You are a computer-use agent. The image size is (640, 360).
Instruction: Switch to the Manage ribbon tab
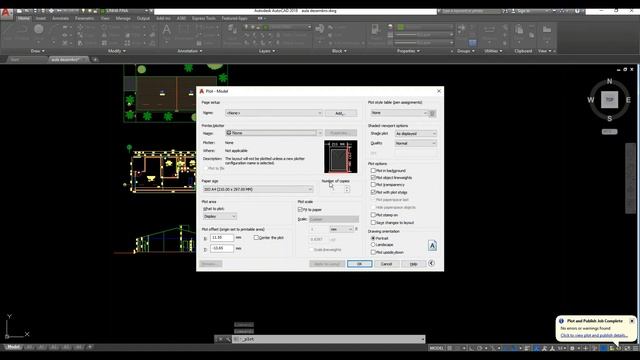tap(123, 18)
